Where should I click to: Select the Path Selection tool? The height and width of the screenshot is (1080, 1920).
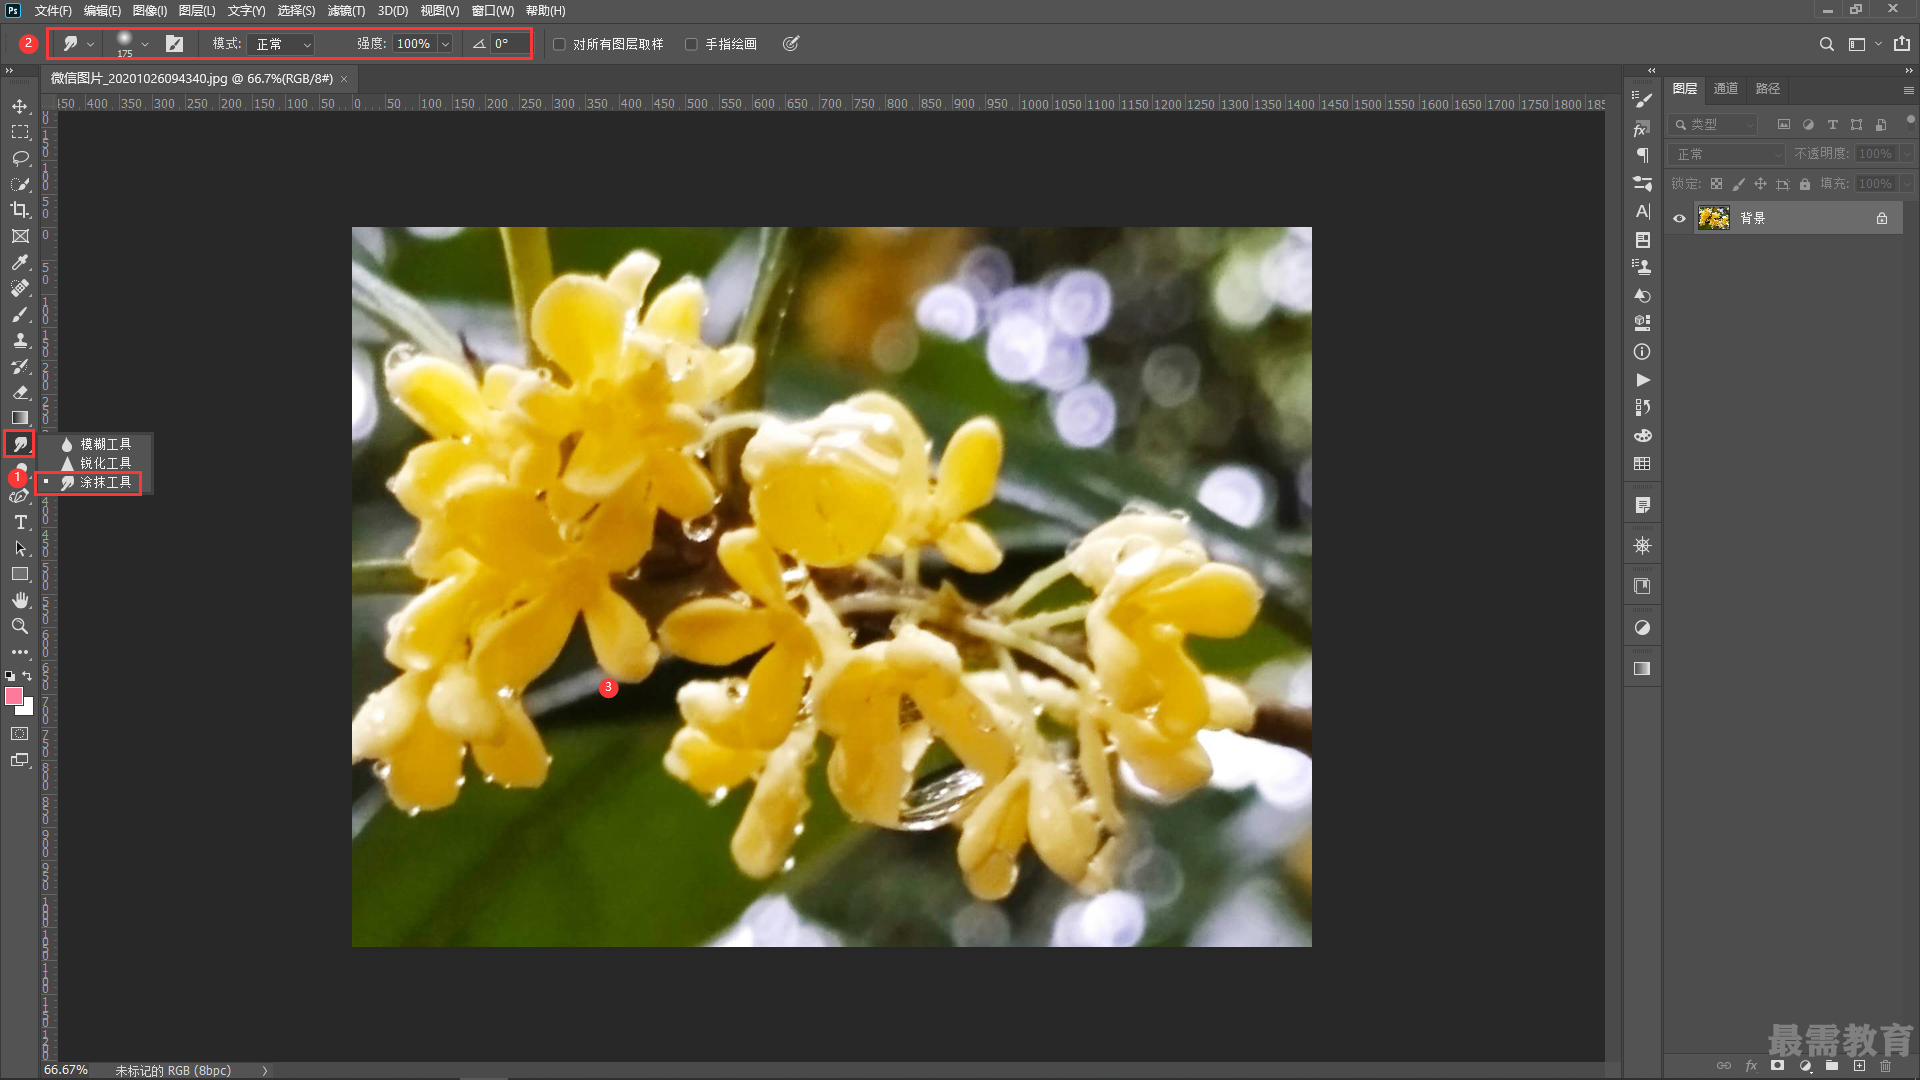pos(20,548)
